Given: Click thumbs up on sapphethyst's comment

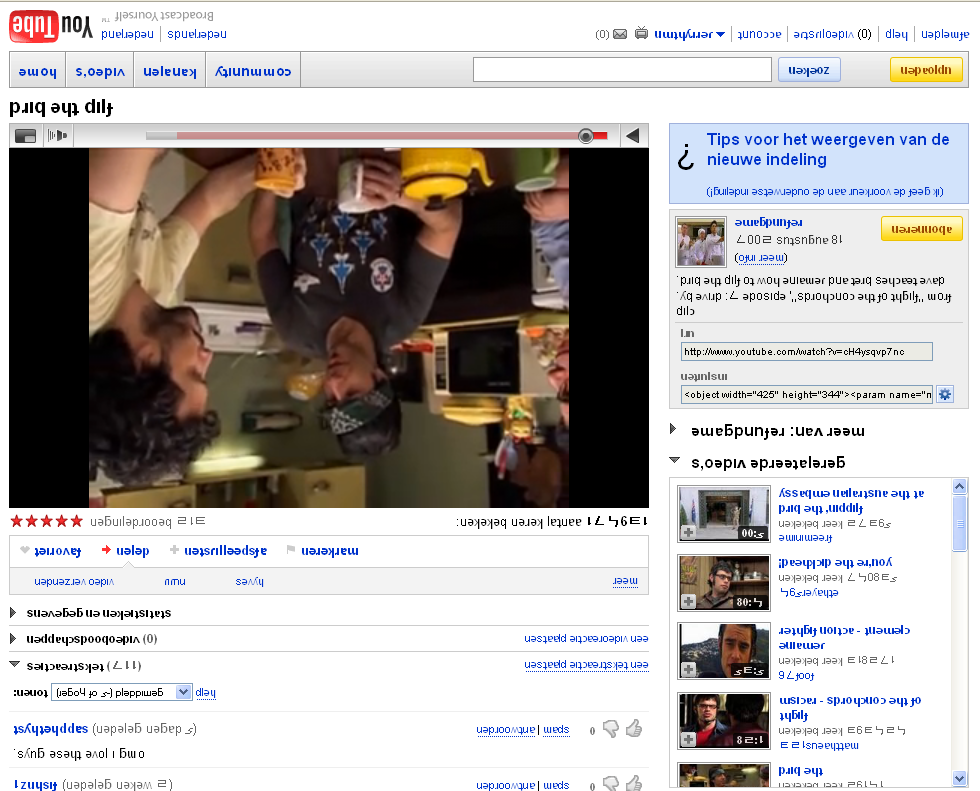Looking at the screenshot, I should pyautogui.click(x=634, y=729).
